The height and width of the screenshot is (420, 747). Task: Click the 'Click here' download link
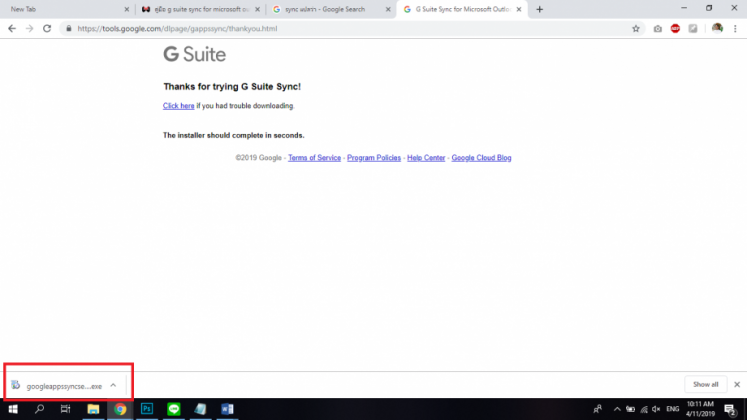(178, 106)
